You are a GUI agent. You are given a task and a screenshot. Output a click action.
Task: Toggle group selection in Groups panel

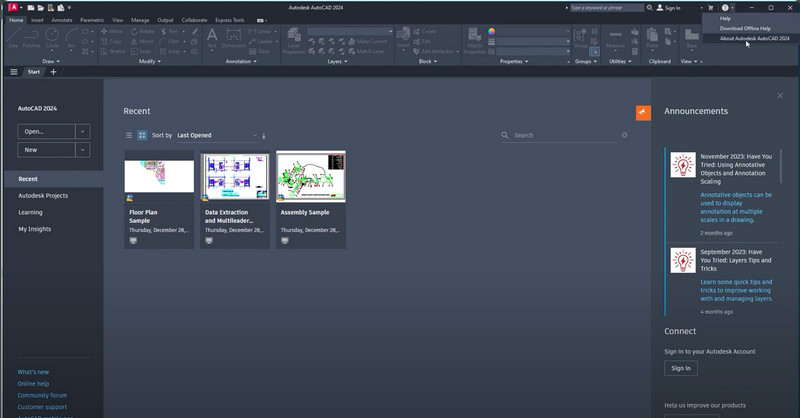[594, 52]
